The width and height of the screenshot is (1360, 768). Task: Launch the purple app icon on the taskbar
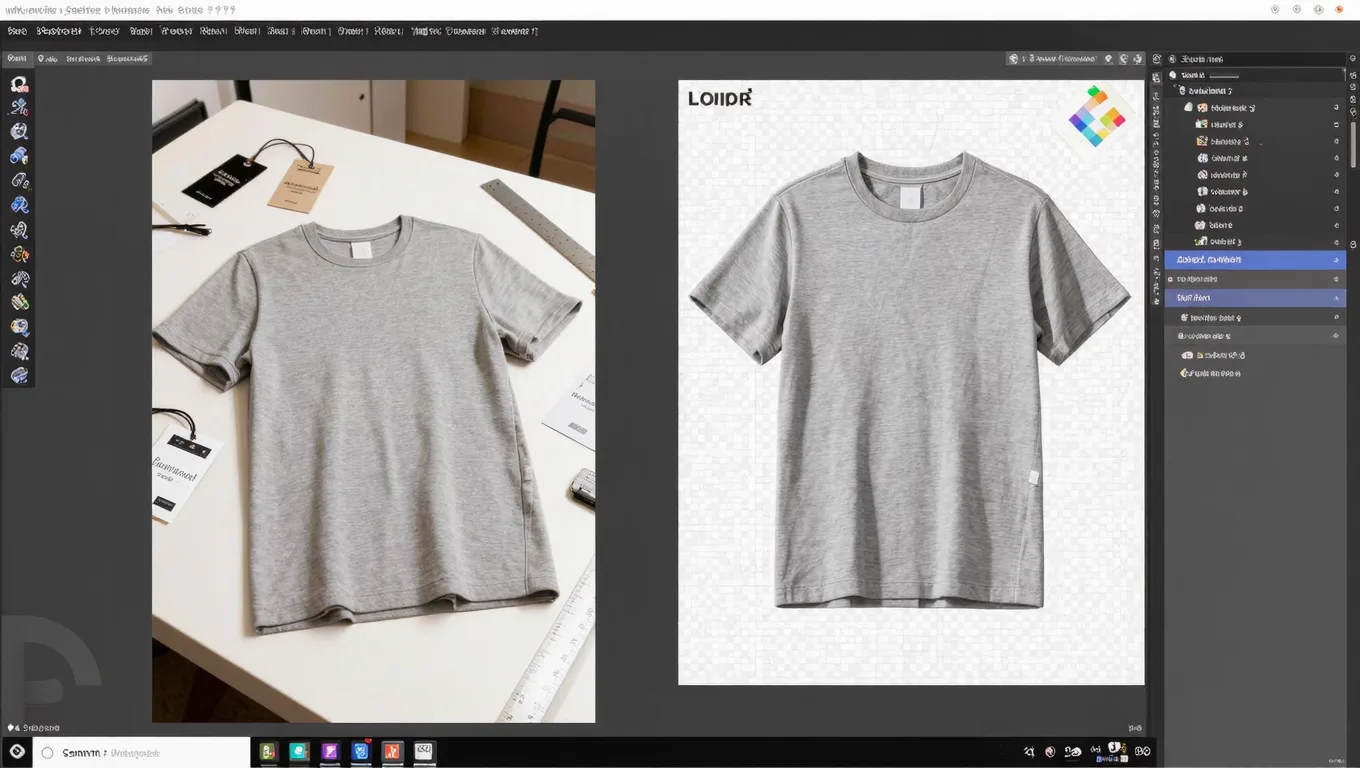coord(330,752)
